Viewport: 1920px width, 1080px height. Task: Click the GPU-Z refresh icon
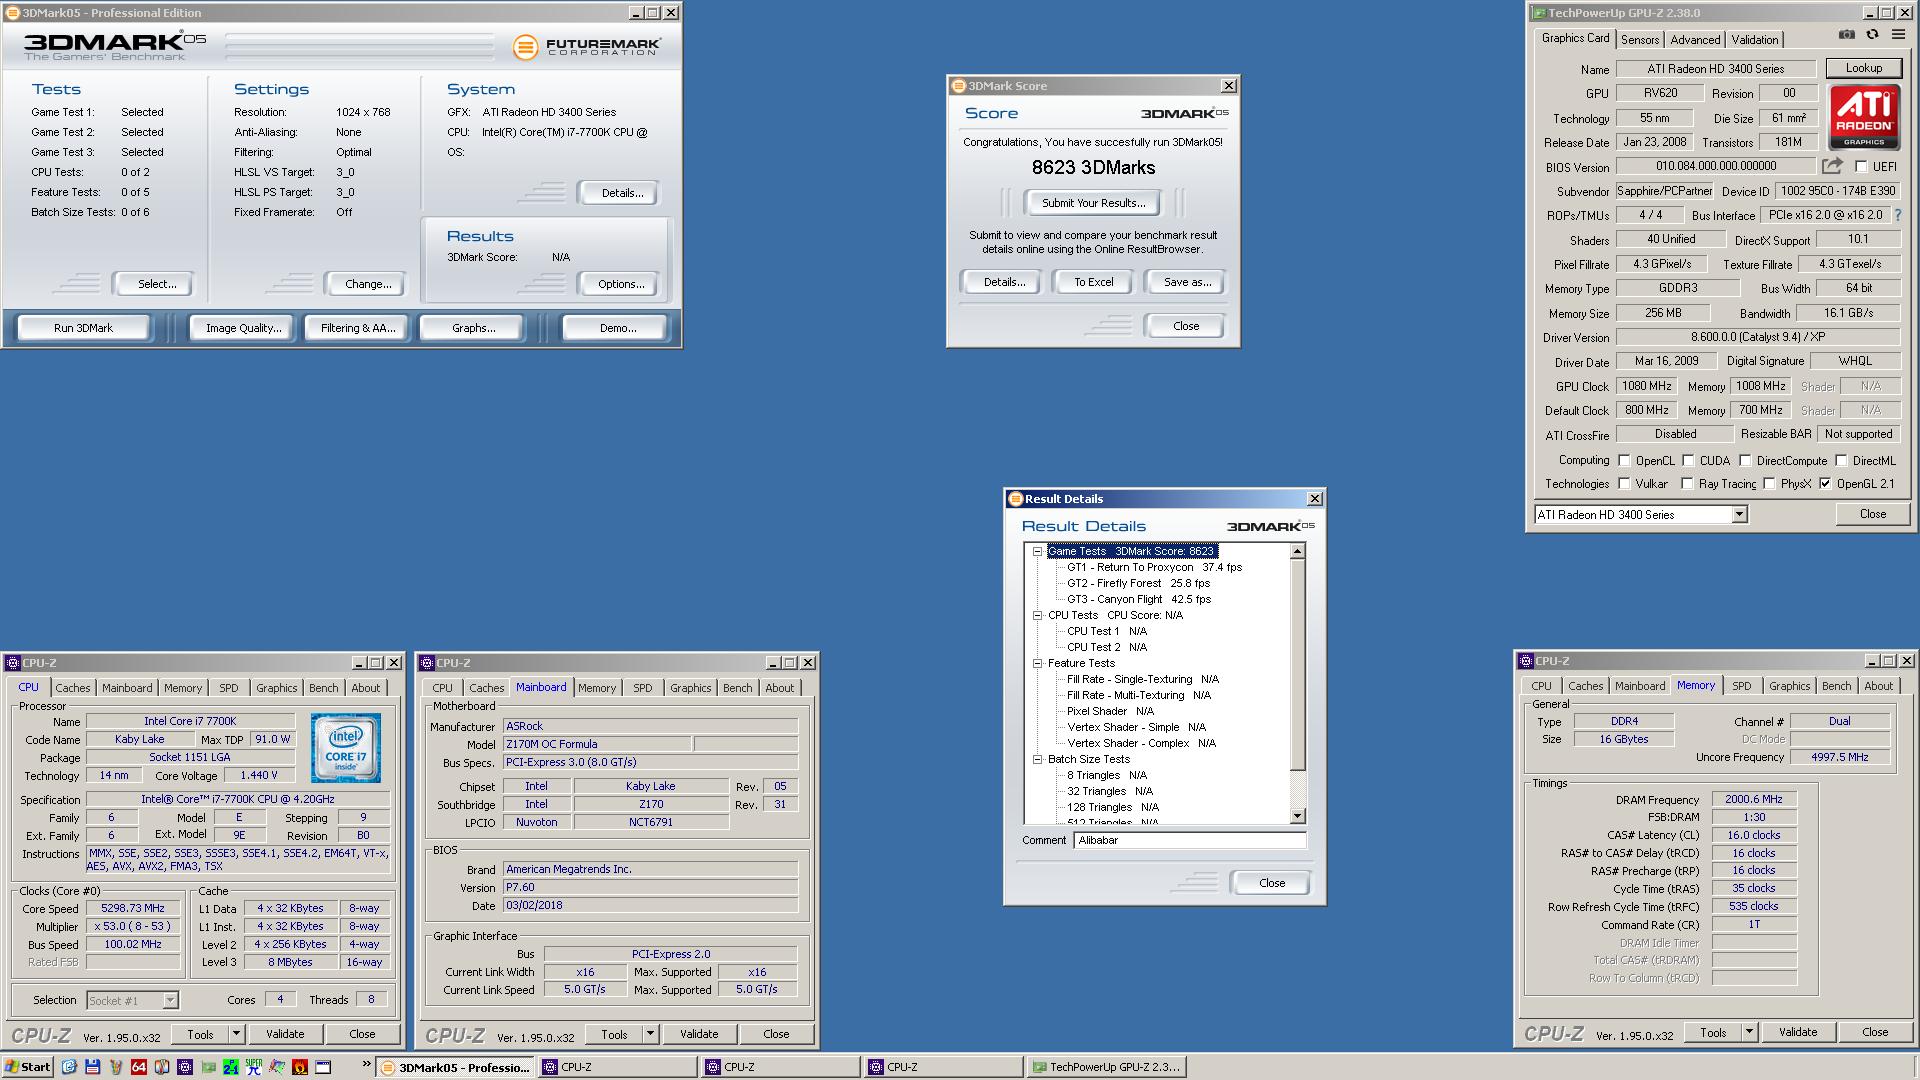coord(1872,35)
